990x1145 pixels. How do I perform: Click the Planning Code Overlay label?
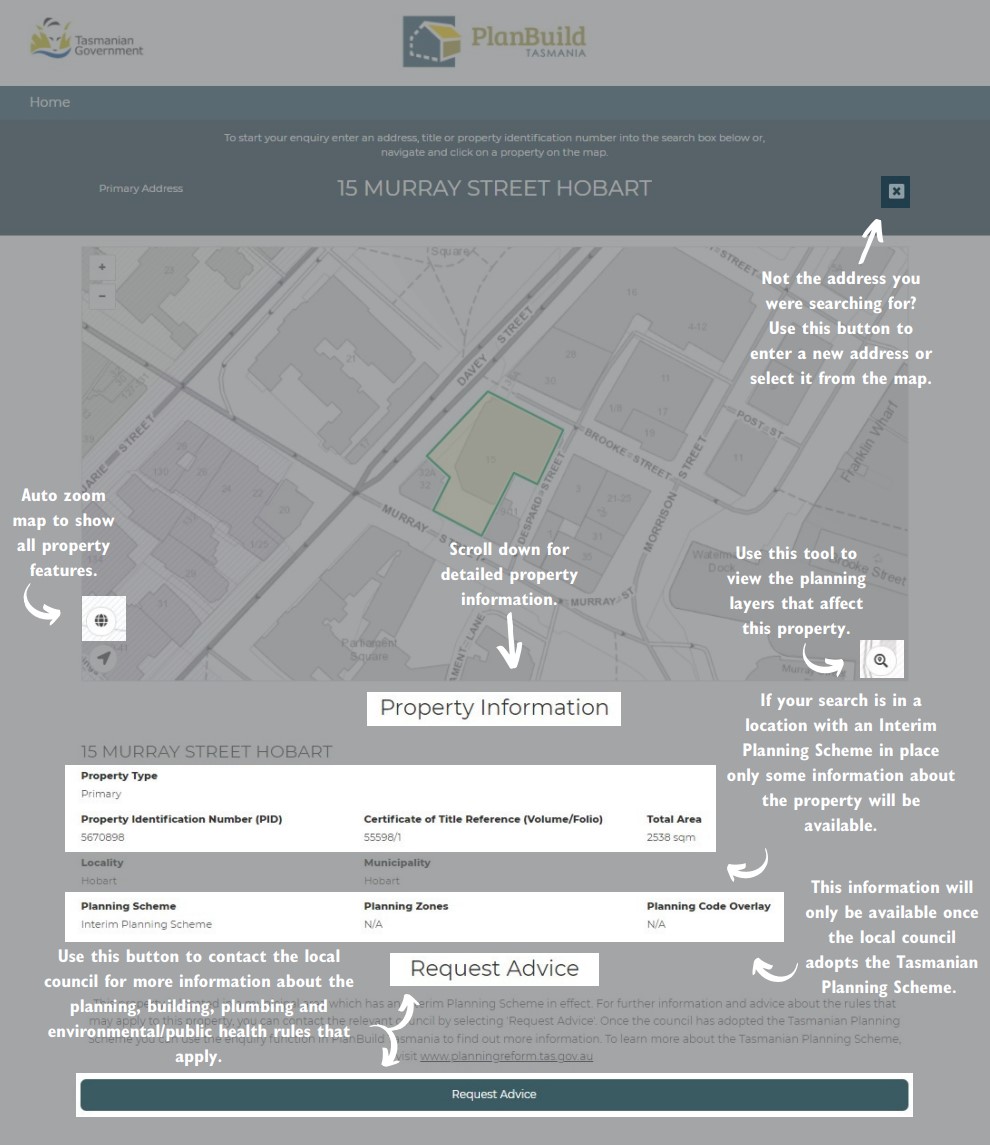[708, 906]
